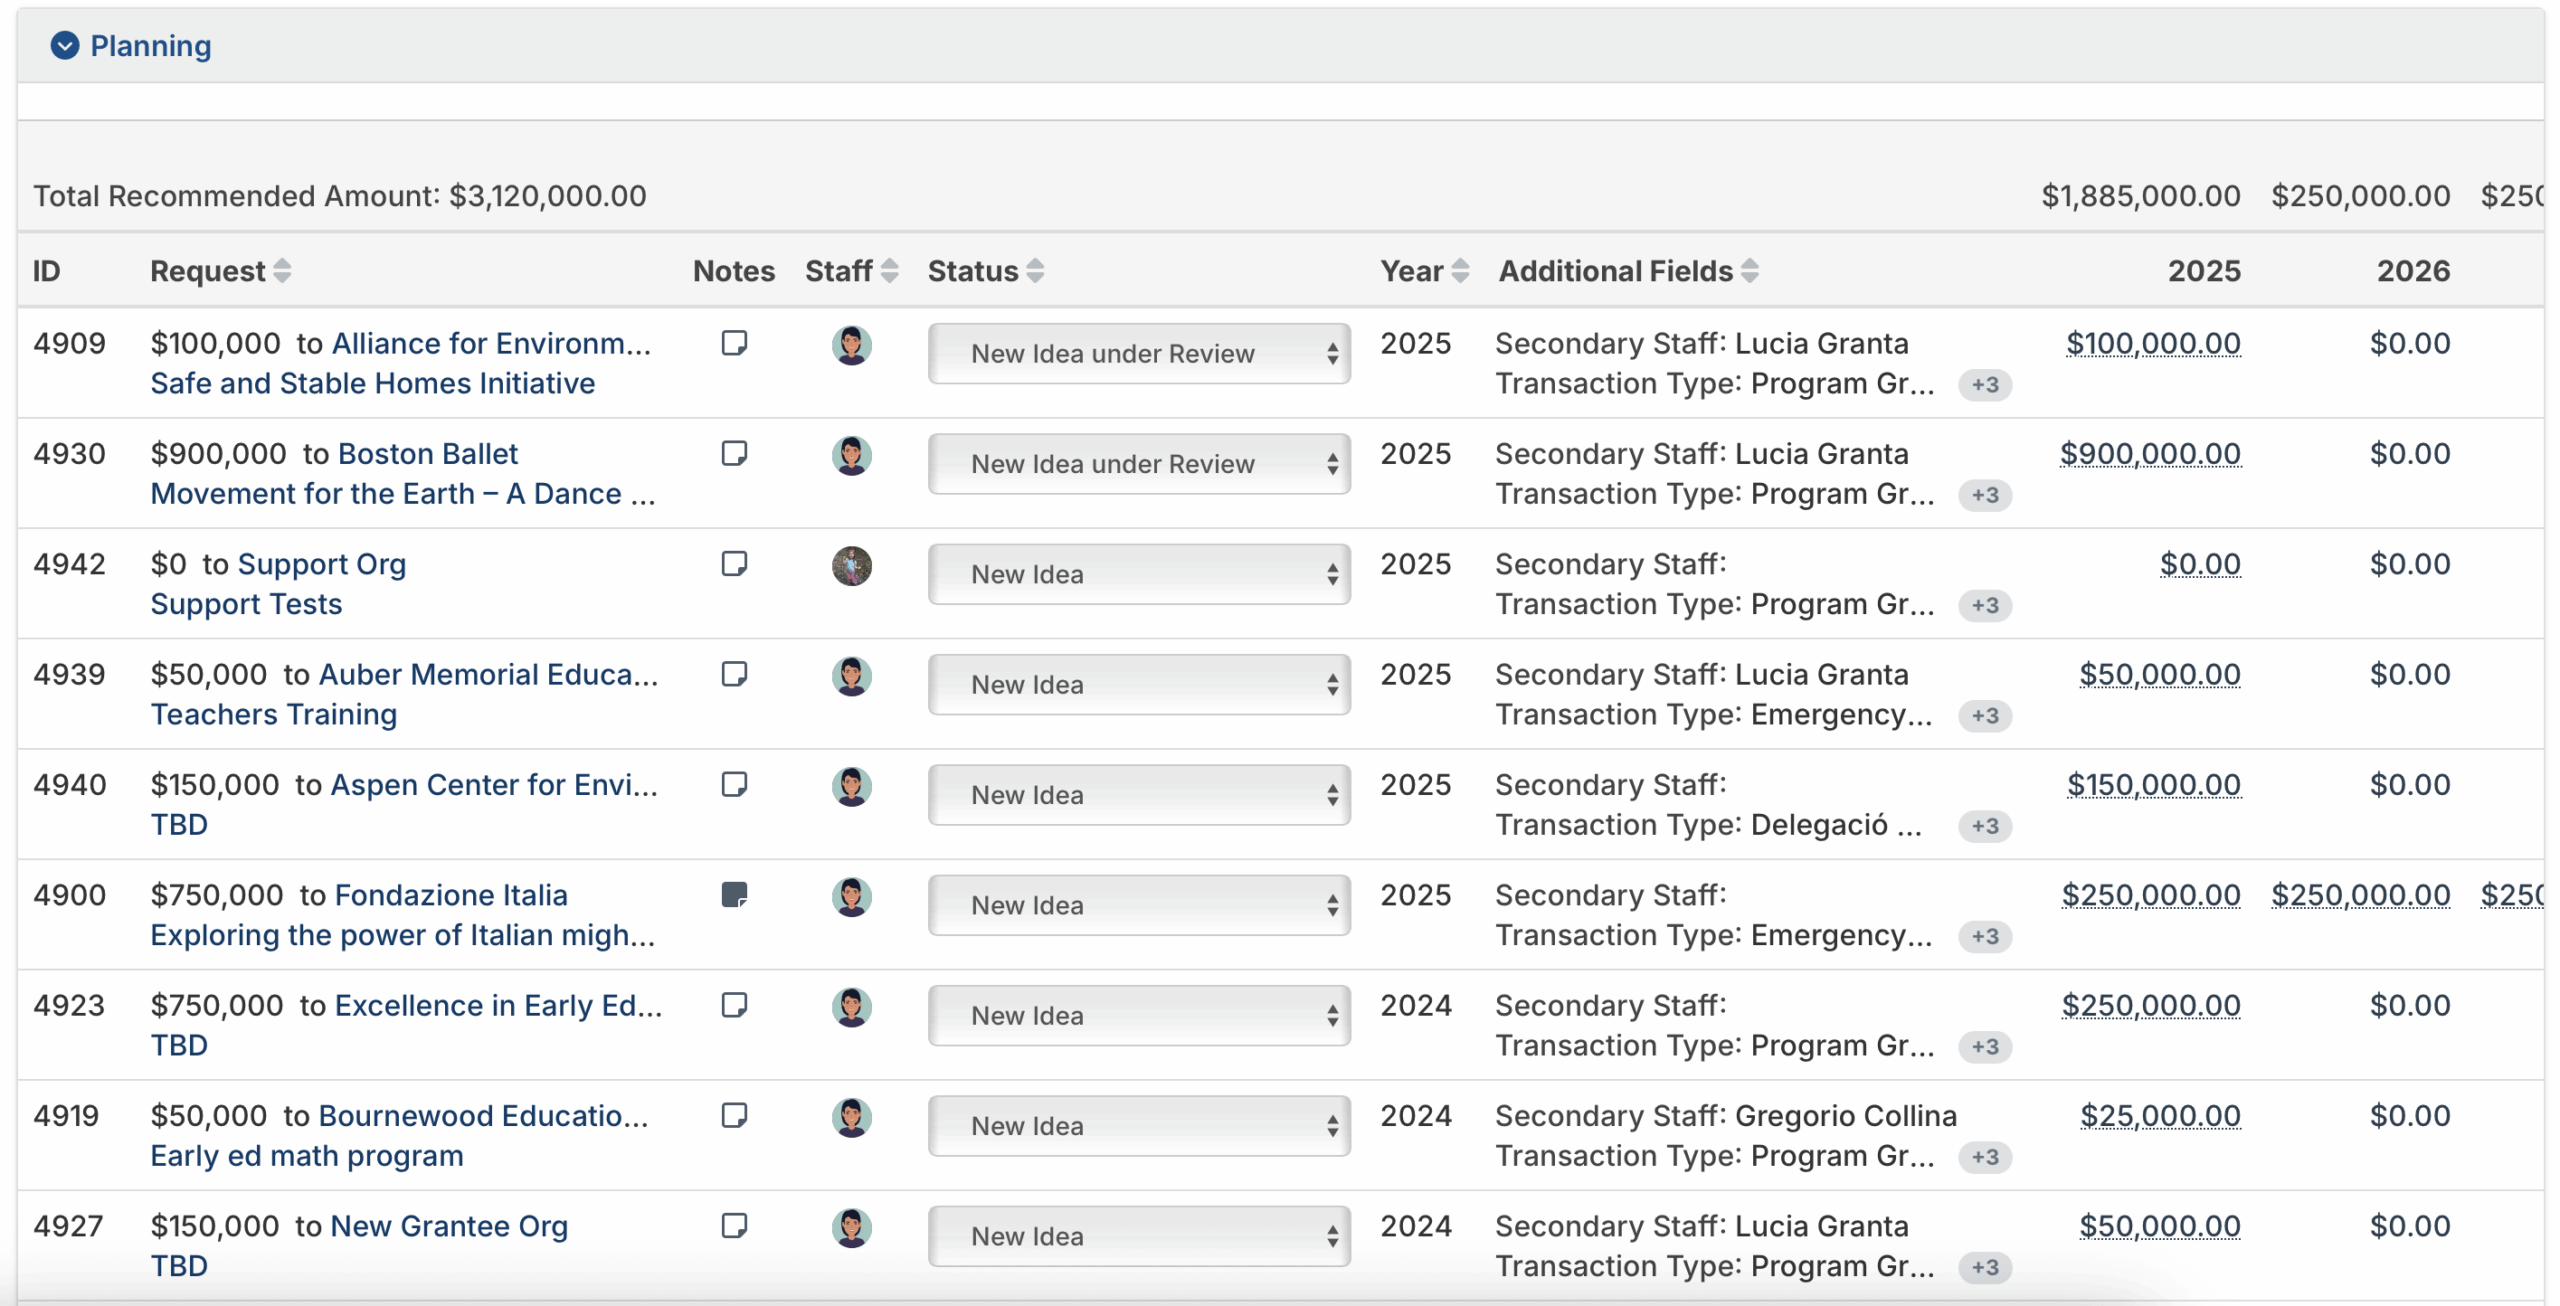
Task: Click staff avatar for request 4919
Action: click(851, 1117)
